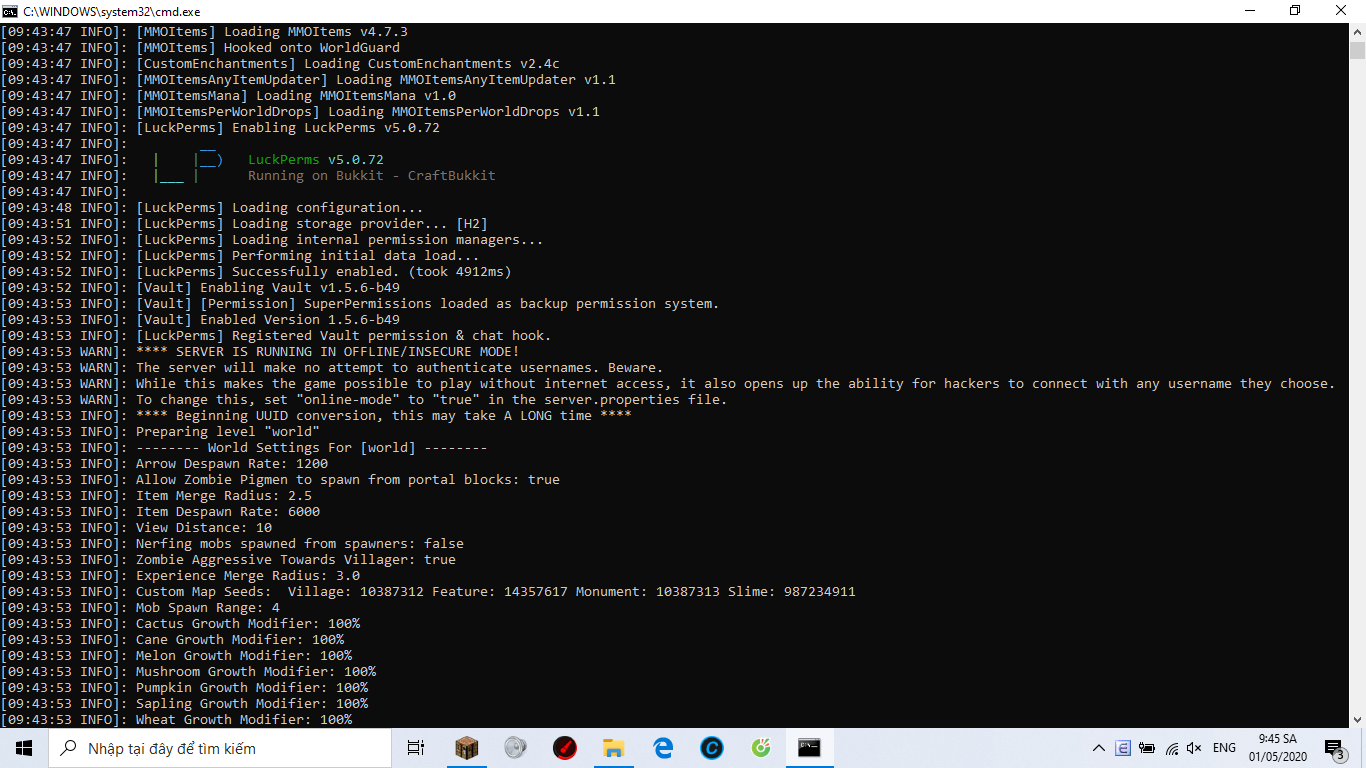Click "Experience Merge Radius: 3.0" line
1366x768 pixels.
(x=179, y=576)
